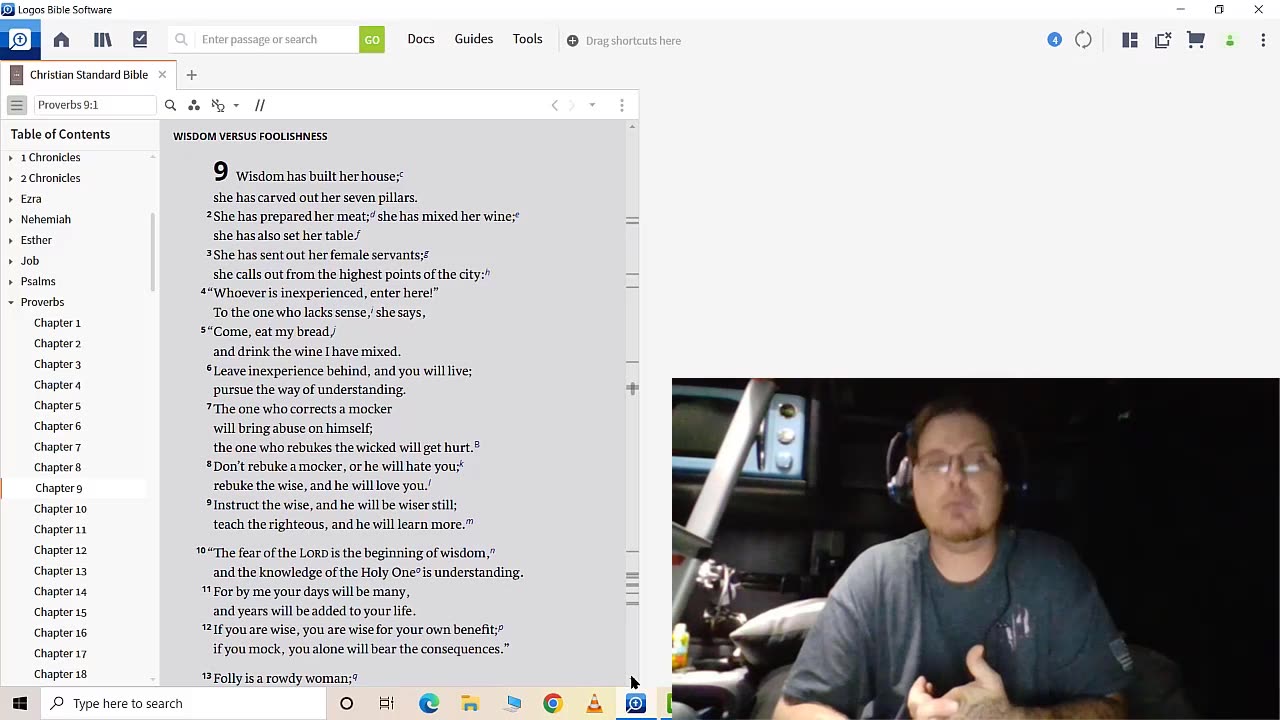Screen dimensions: 1280x720
Task: Close the Christian Standard Bible tab
Action: coord(162,75)
